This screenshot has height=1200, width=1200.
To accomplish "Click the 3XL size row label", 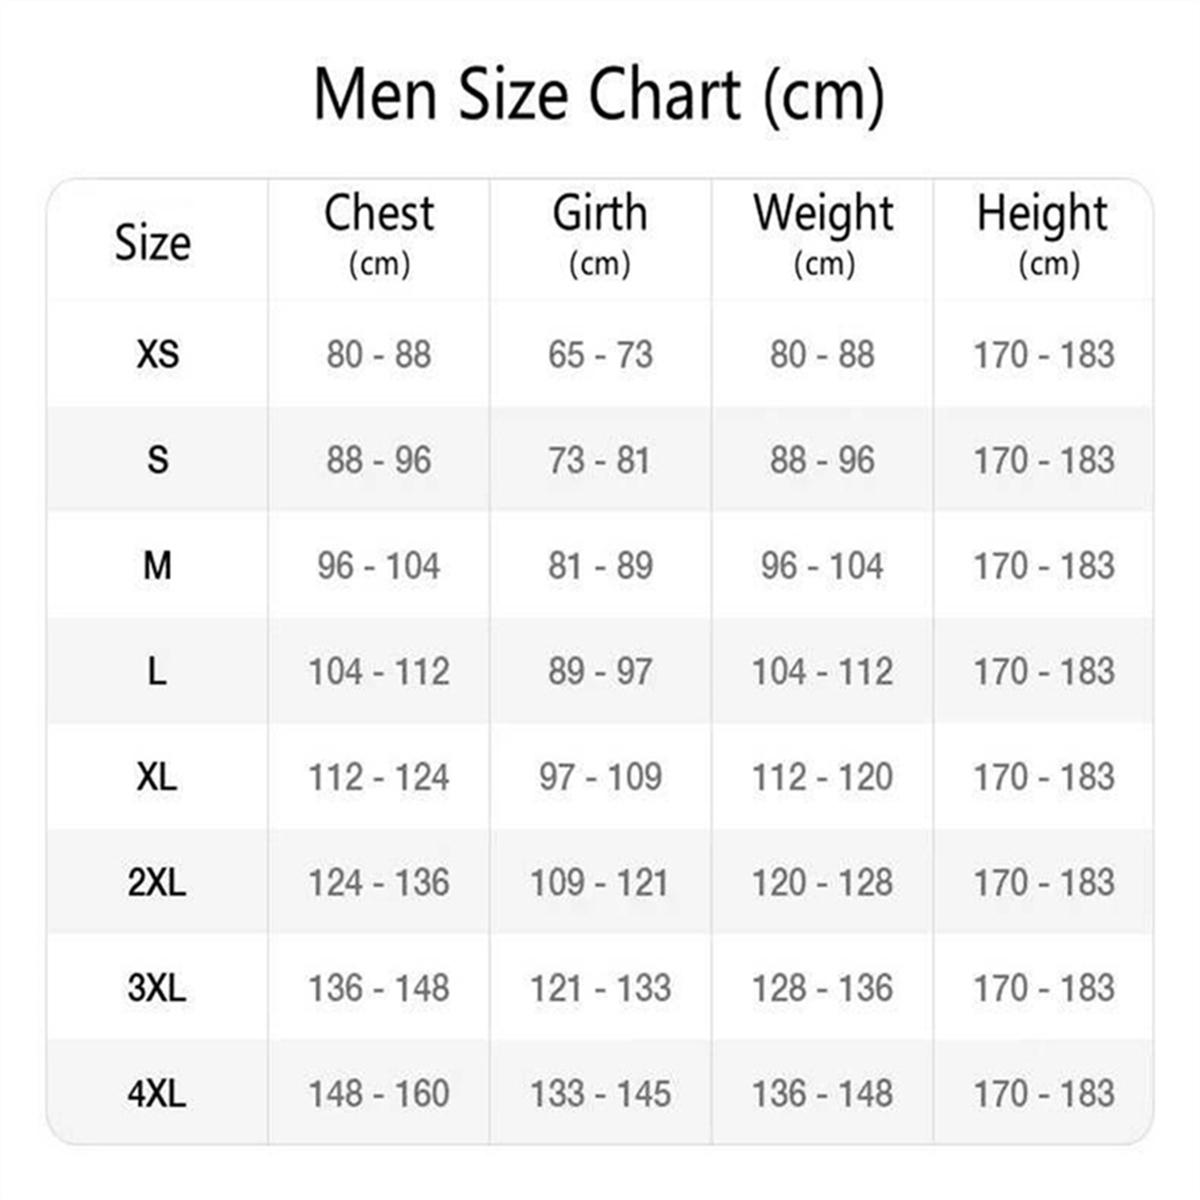I will pos(157,988).
